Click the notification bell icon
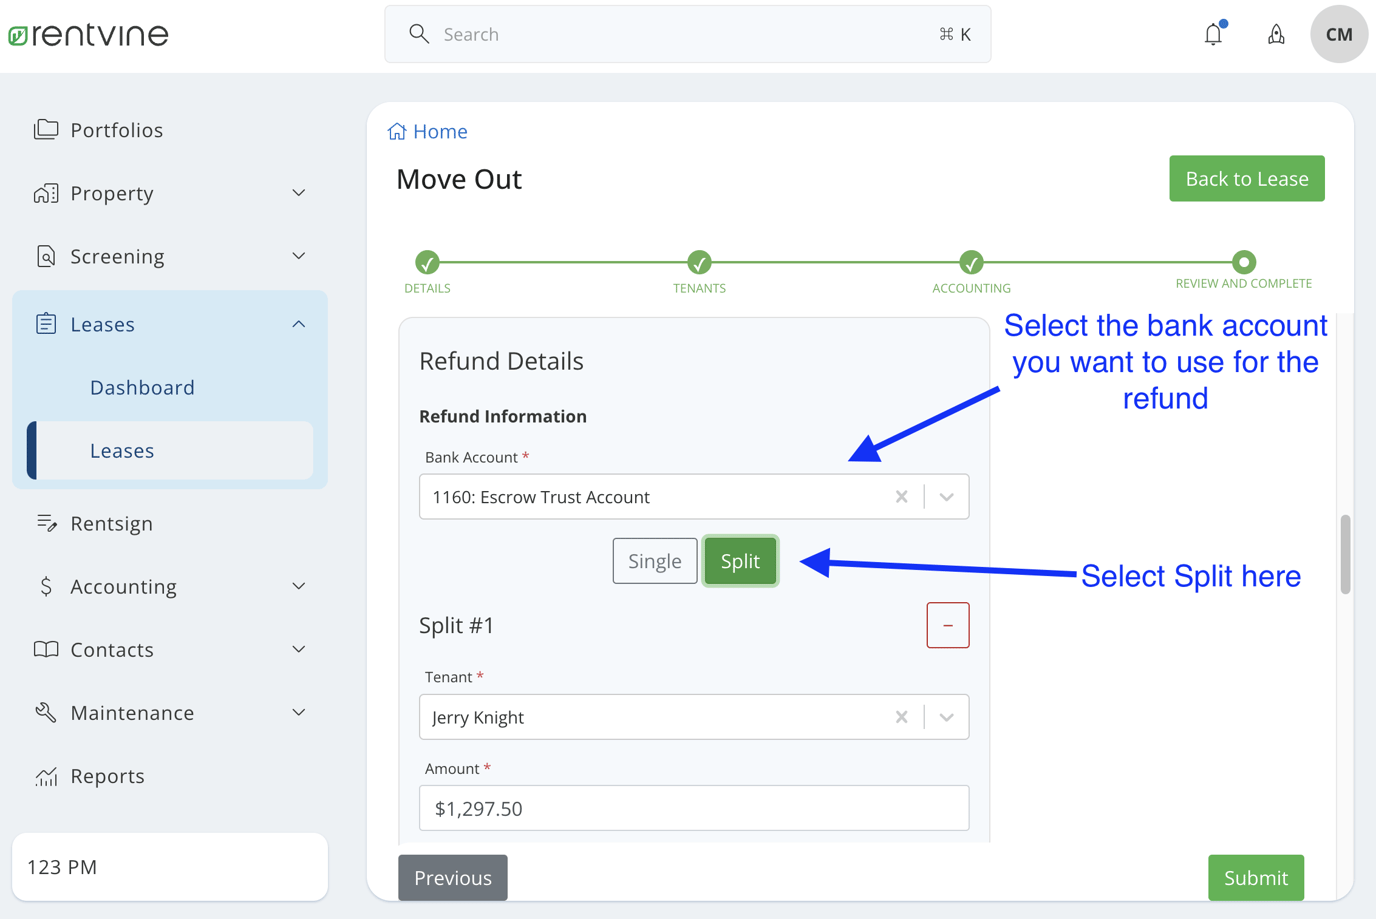Viewport: 1376px width, 919px height. coord(1213,33)
